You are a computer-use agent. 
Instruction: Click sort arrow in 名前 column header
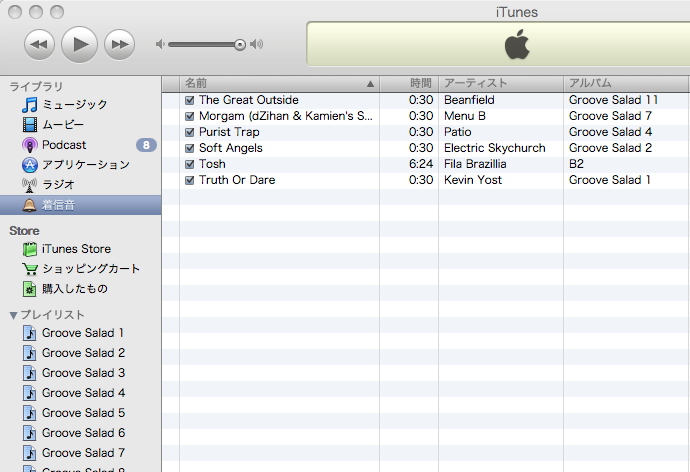tap(371, 84)
